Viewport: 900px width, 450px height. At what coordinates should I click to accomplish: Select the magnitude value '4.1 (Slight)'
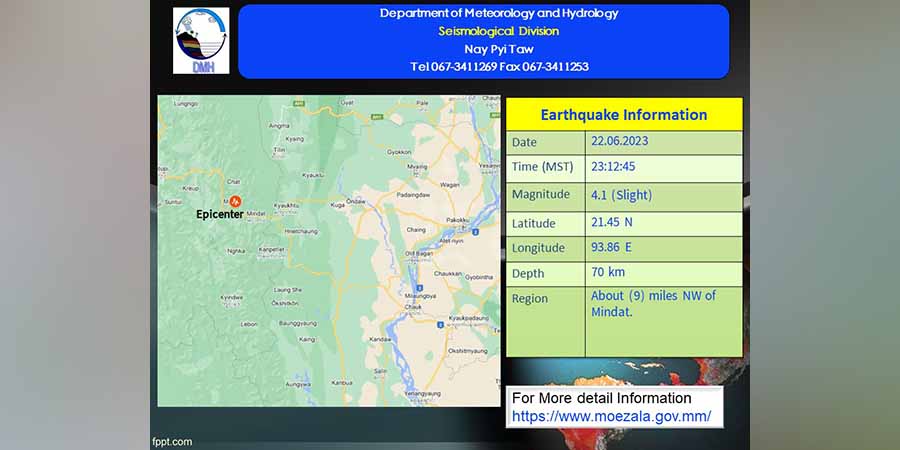tap(622, 195)
